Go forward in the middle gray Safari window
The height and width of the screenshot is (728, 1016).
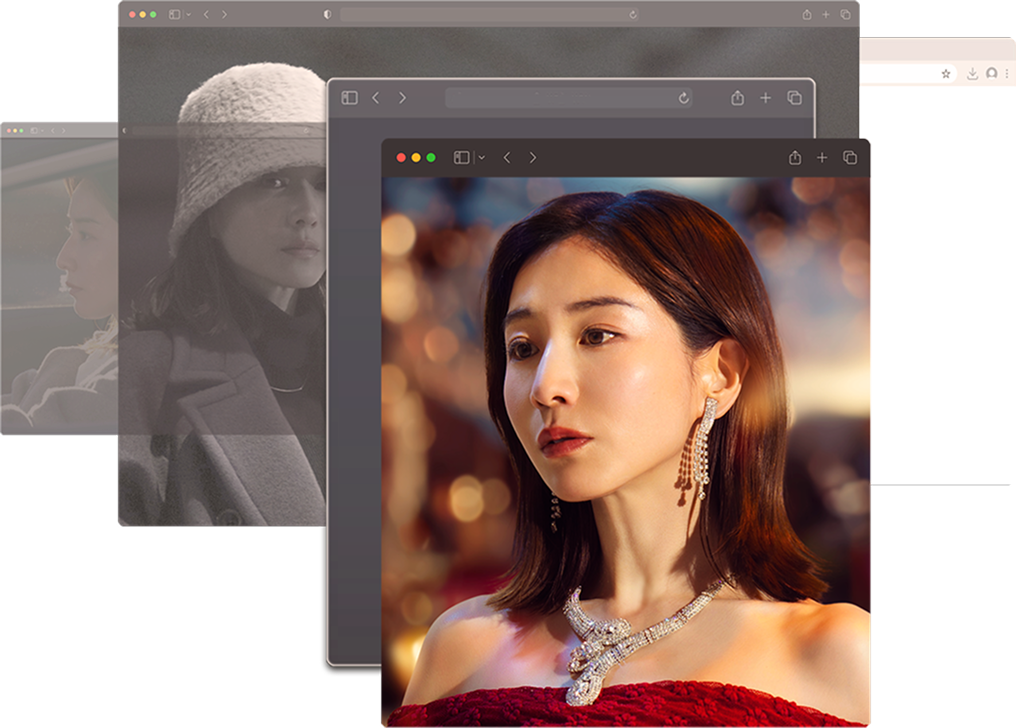402,98
